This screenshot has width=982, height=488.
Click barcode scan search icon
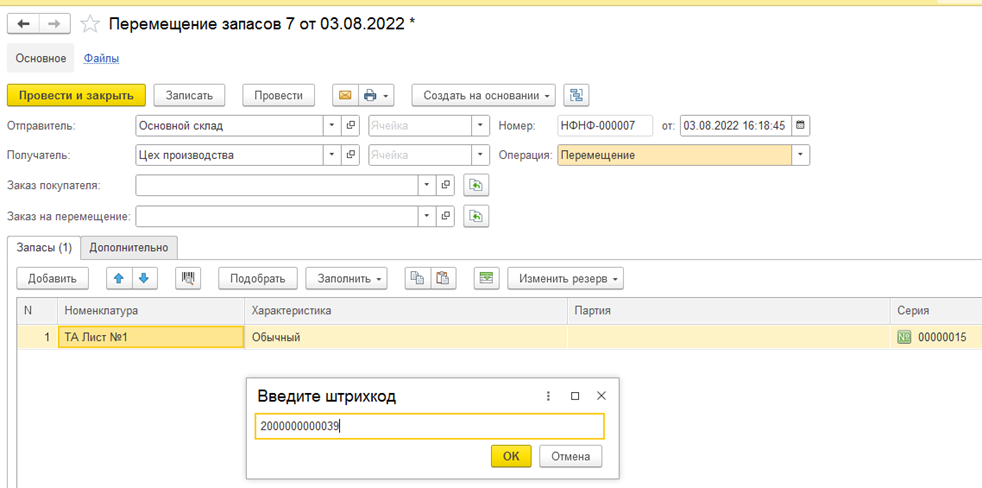coord(187,279)
